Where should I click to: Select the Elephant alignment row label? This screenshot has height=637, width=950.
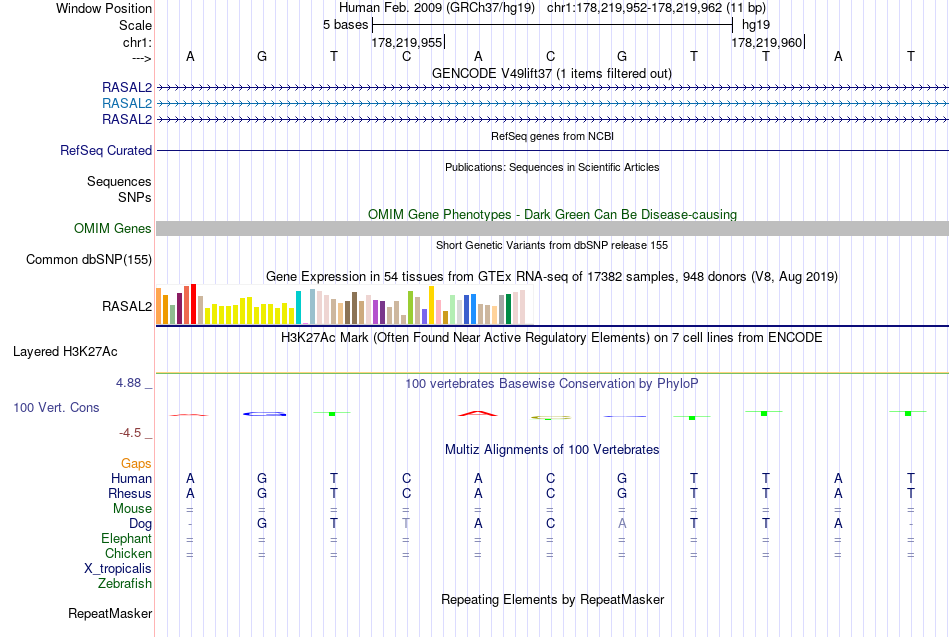[126, 538]
